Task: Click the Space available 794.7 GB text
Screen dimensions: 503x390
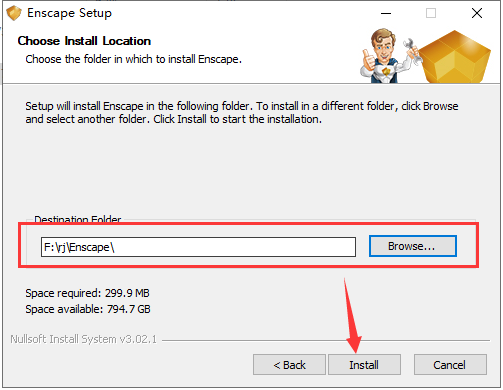Action: [x=88, y=309]
